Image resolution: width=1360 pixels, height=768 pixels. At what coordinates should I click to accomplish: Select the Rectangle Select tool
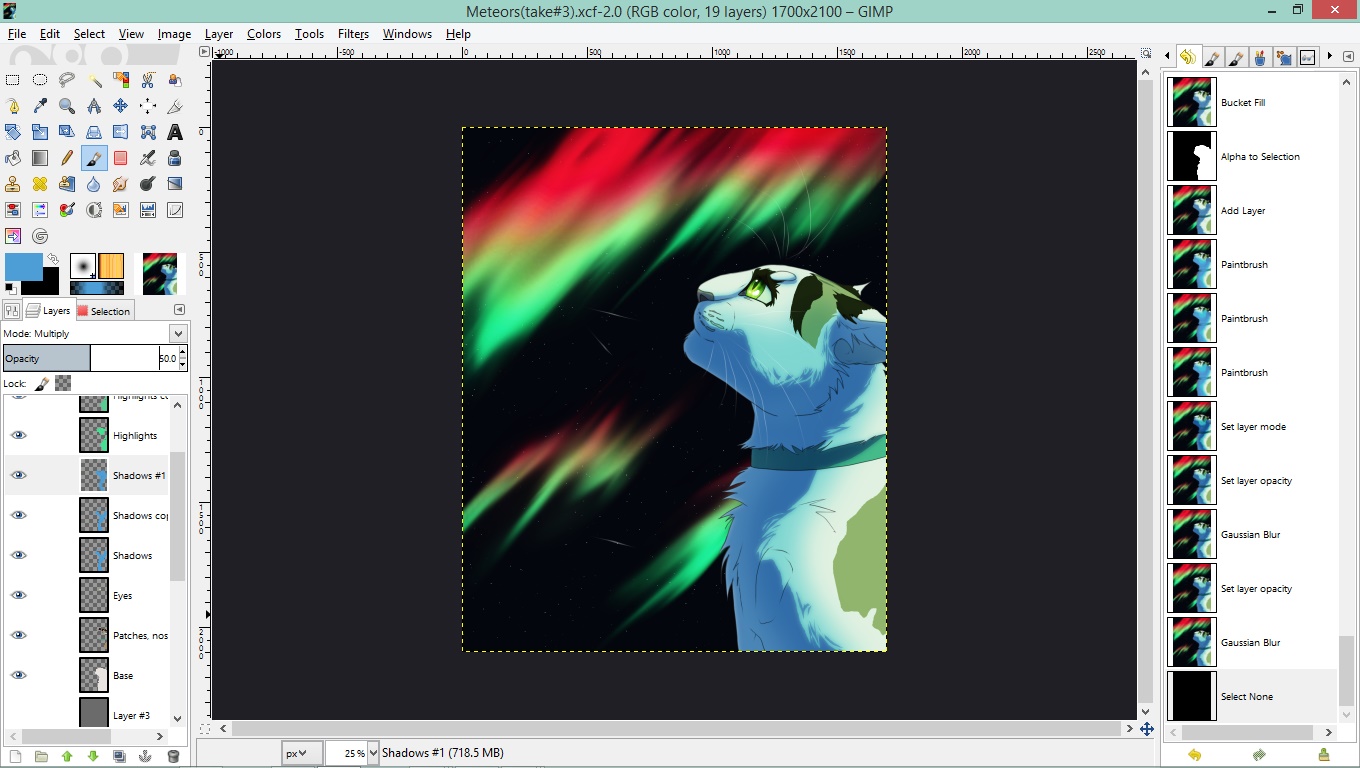pos(13,80)
